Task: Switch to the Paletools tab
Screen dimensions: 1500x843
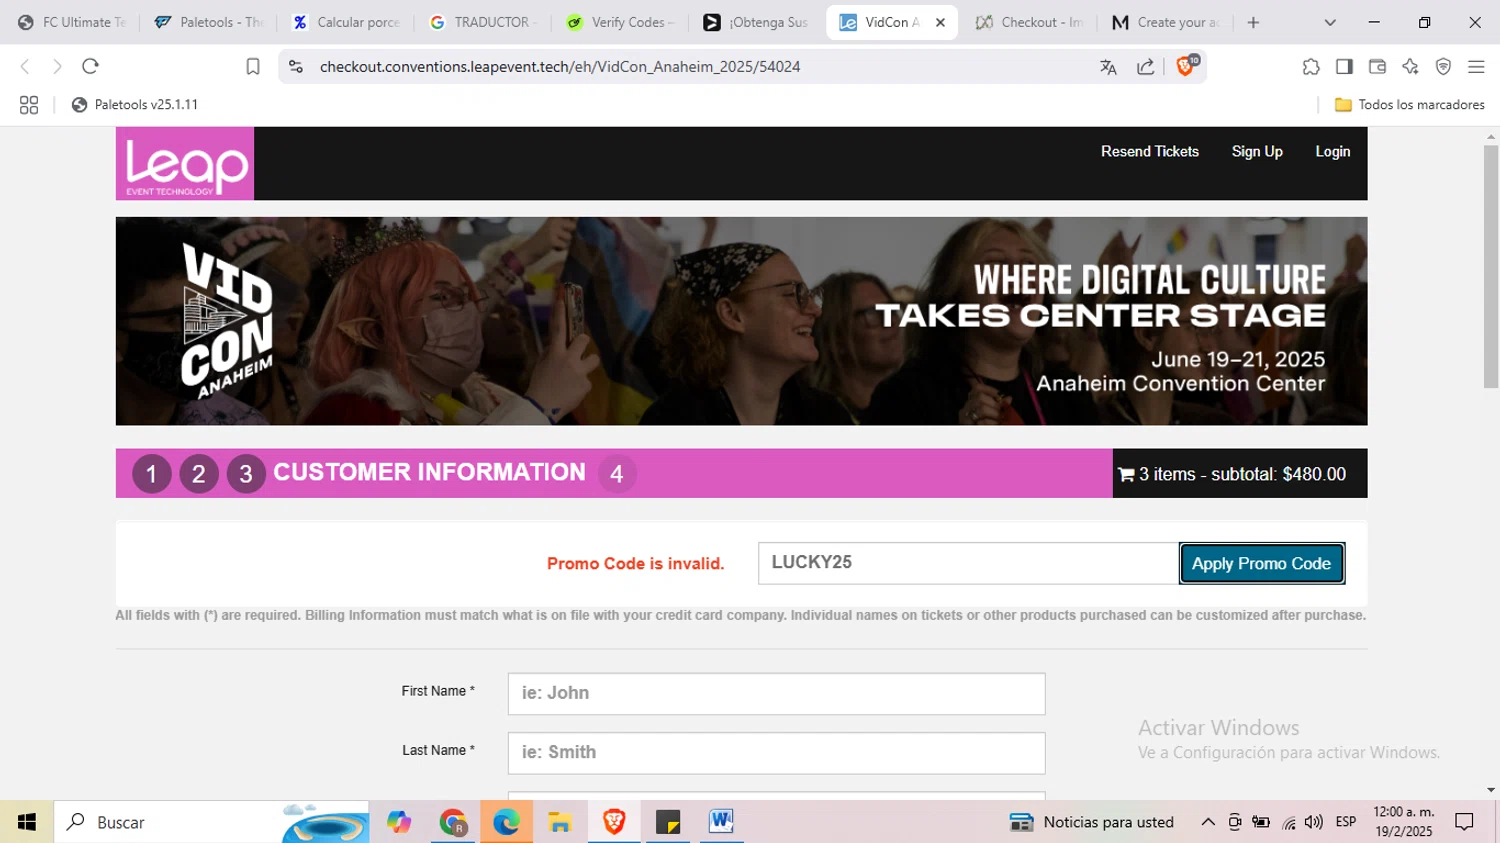Action: [209, 22]
